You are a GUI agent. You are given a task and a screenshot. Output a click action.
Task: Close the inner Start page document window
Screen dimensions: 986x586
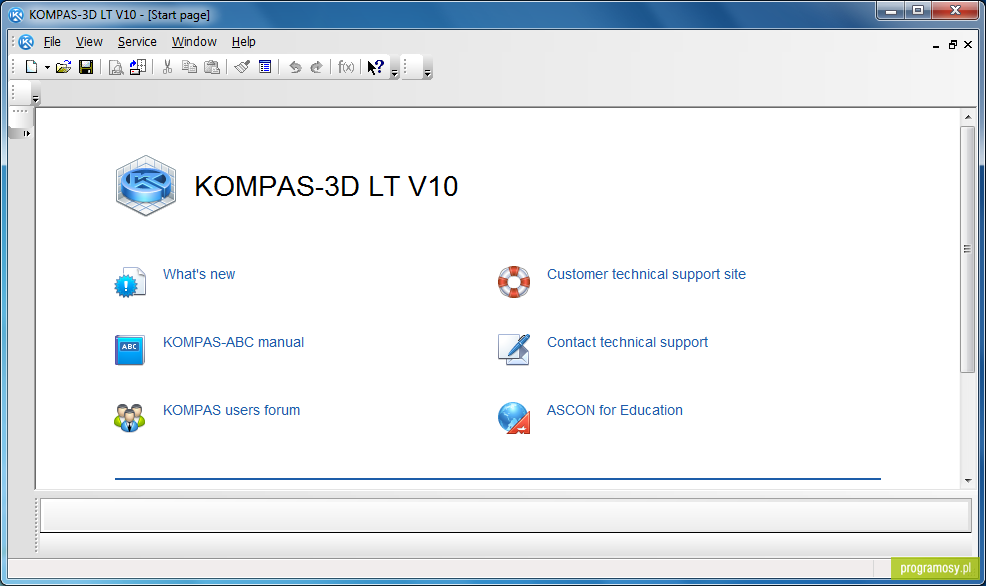coord(968,45)
